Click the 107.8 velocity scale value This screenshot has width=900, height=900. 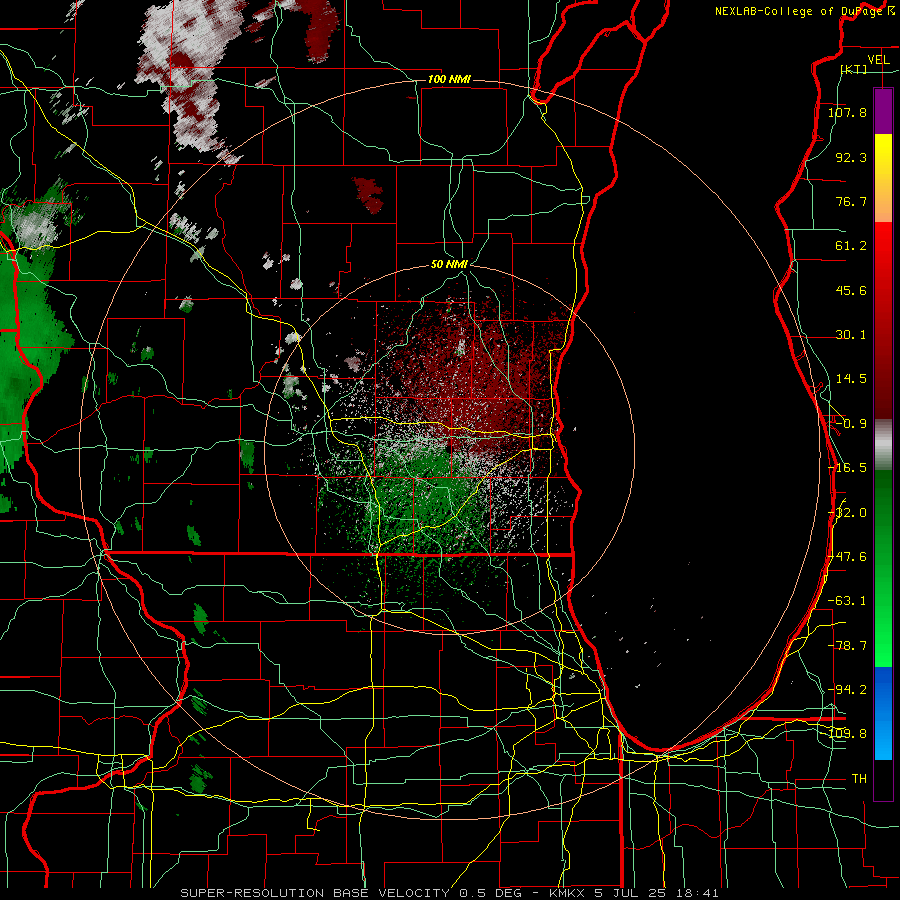point(847,112)
